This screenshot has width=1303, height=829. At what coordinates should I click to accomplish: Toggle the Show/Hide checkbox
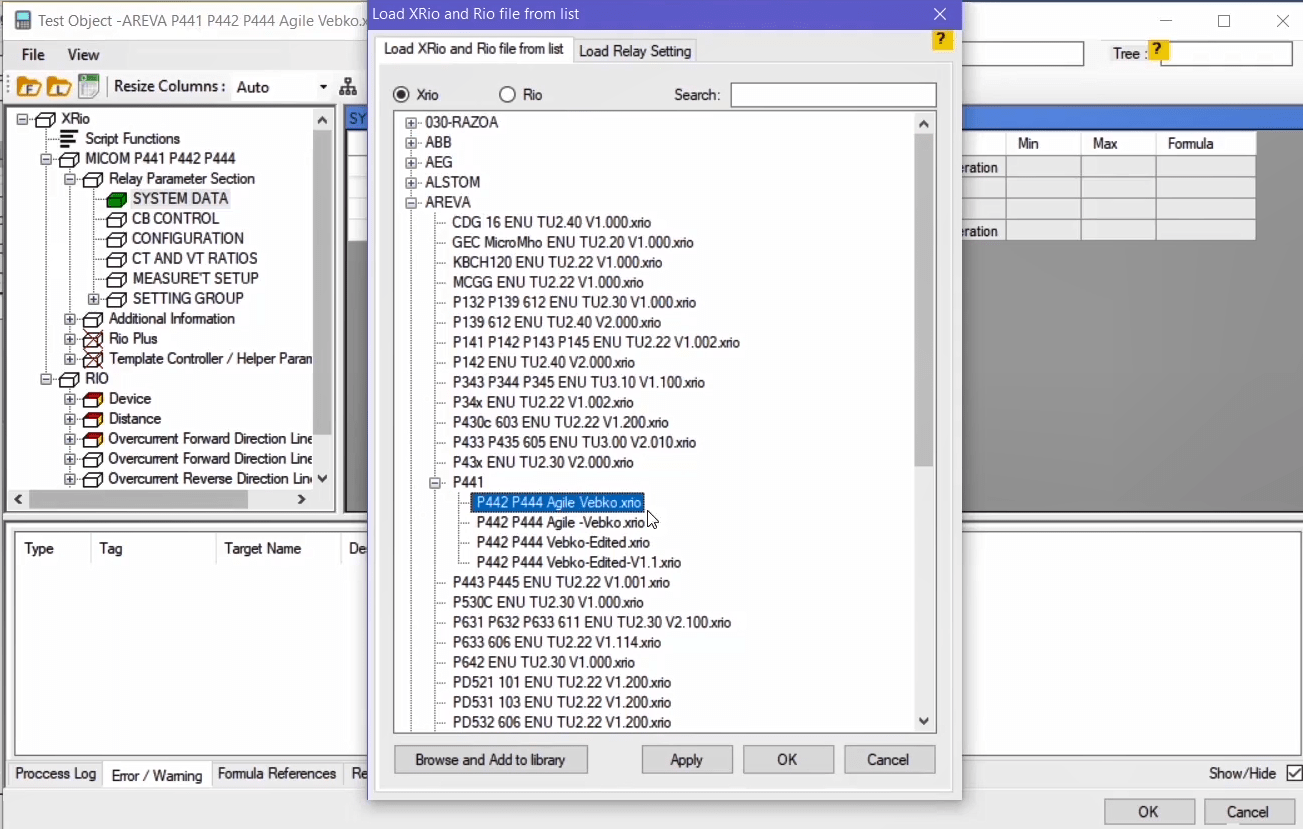point(1294,773)
